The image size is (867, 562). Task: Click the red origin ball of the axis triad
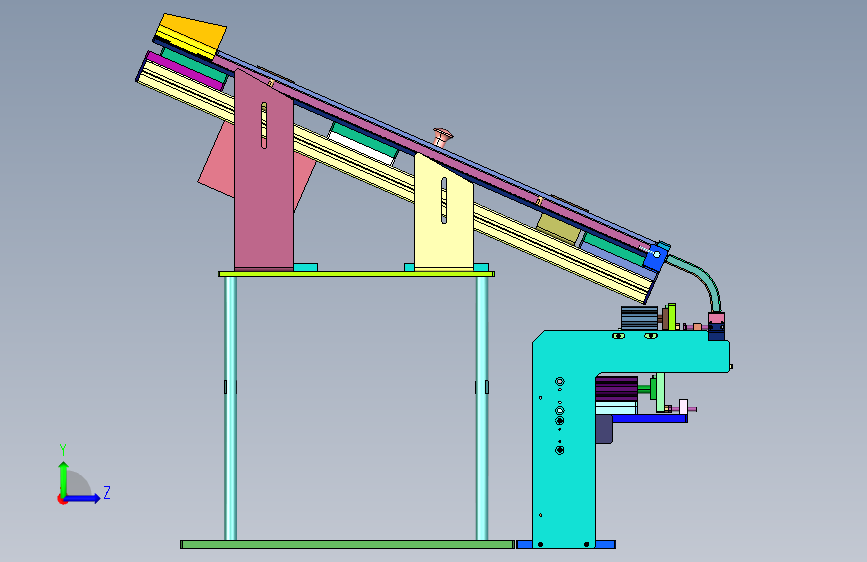pos(62,499)
